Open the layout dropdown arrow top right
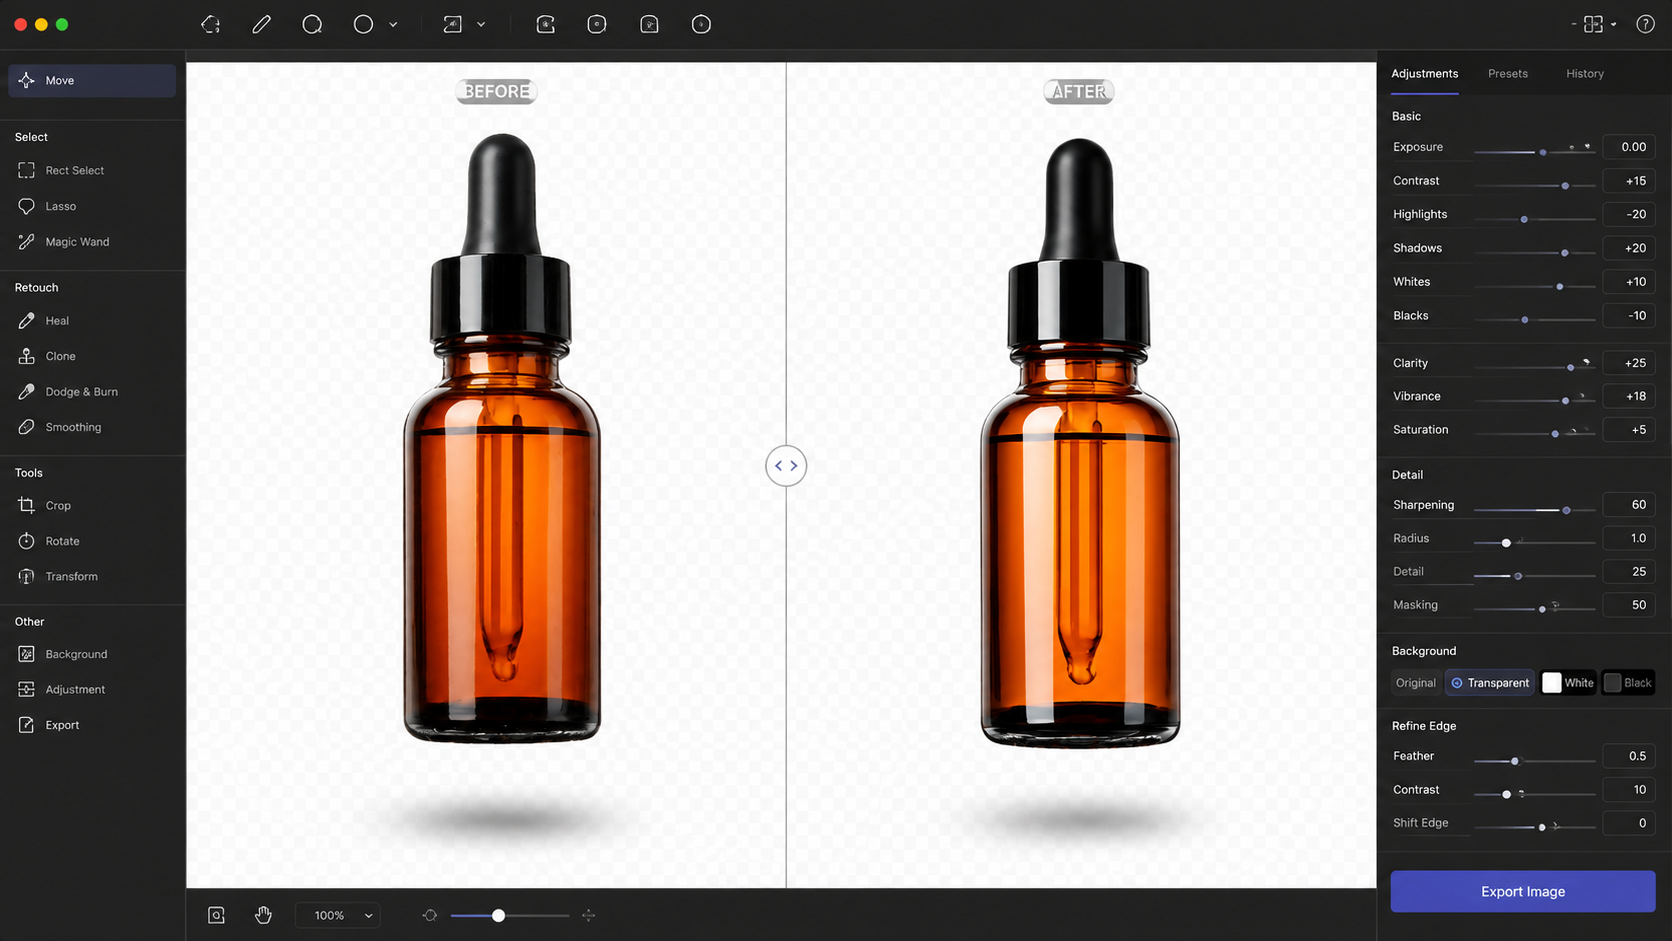Viewport: 1672px width, 941px height. point(1614,24)
